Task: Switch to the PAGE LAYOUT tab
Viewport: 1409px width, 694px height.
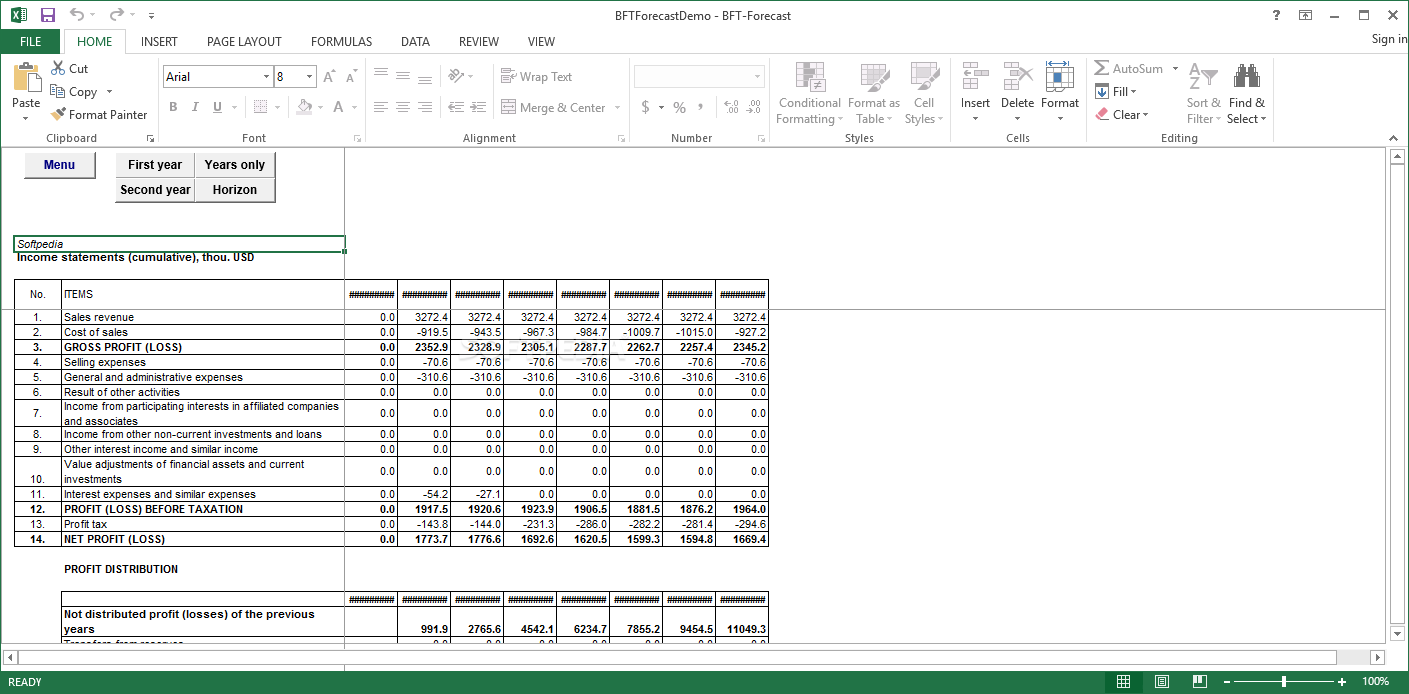Action: pyautogui.click(x=244, y=41)
